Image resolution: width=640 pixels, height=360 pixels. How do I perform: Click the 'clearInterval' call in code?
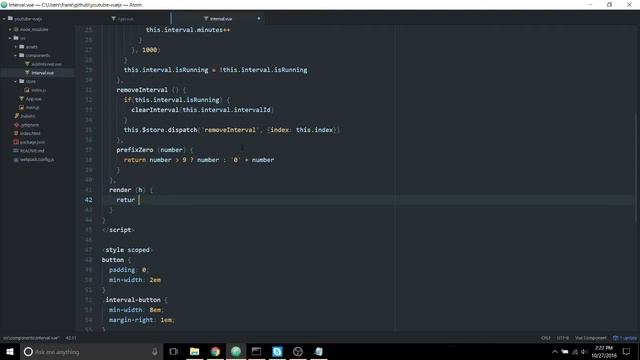pos(155,110)
